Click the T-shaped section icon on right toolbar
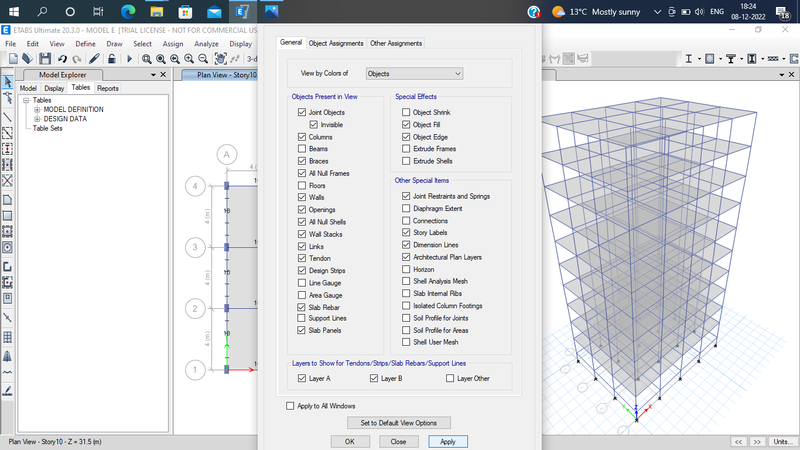 click(731, 59)
